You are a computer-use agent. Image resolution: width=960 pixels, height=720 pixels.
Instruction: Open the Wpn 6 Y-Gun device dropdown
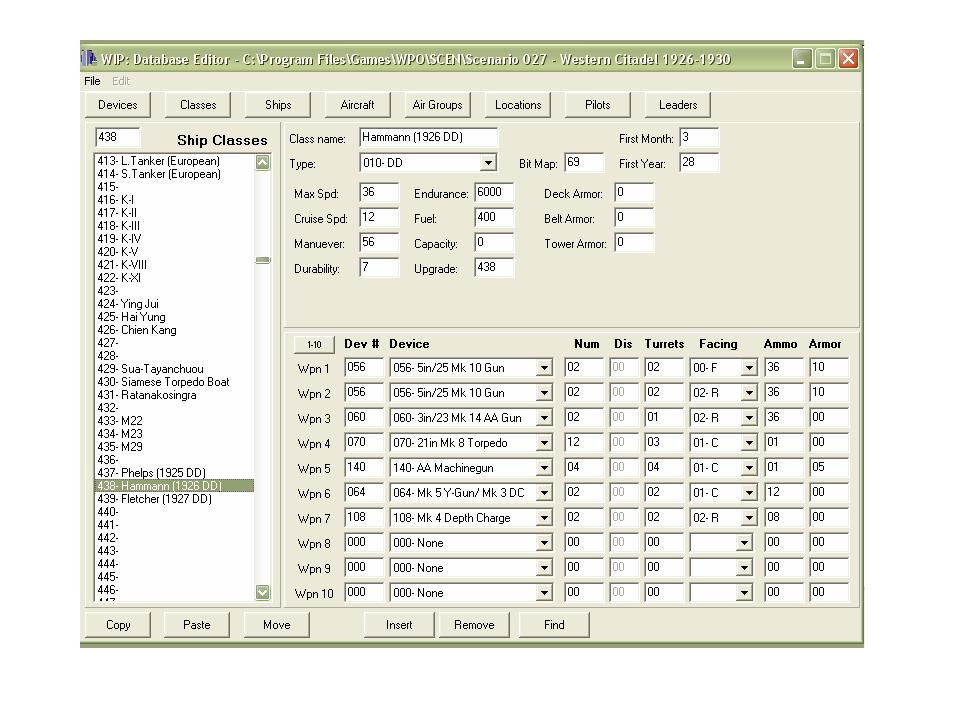coord(544,493)
